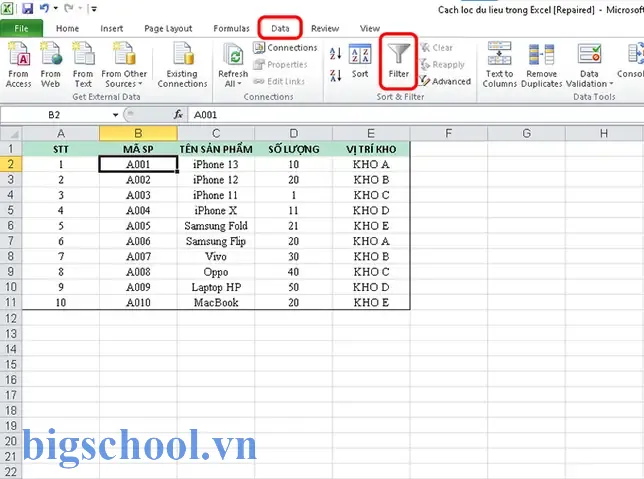644x479 pixels.
Task: Expand the Refresh All dropdown arrow
Action: 239,84
